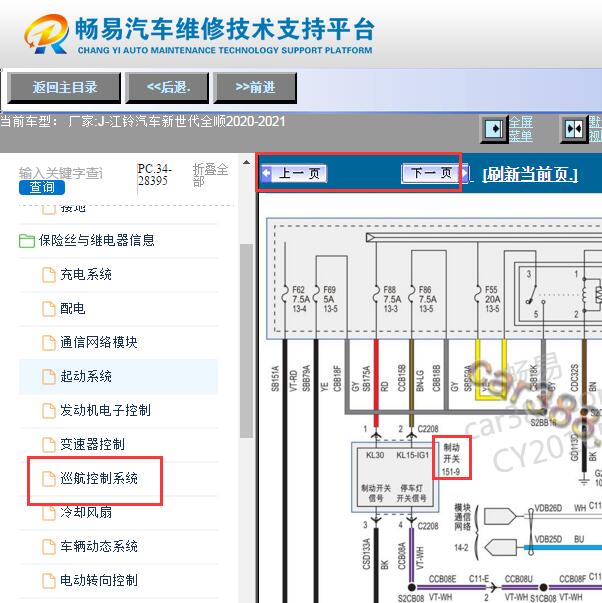The width and height of the screenshot is (602, 603).
Task: Click the fullscreen menu icon
Action: [494, 129]
